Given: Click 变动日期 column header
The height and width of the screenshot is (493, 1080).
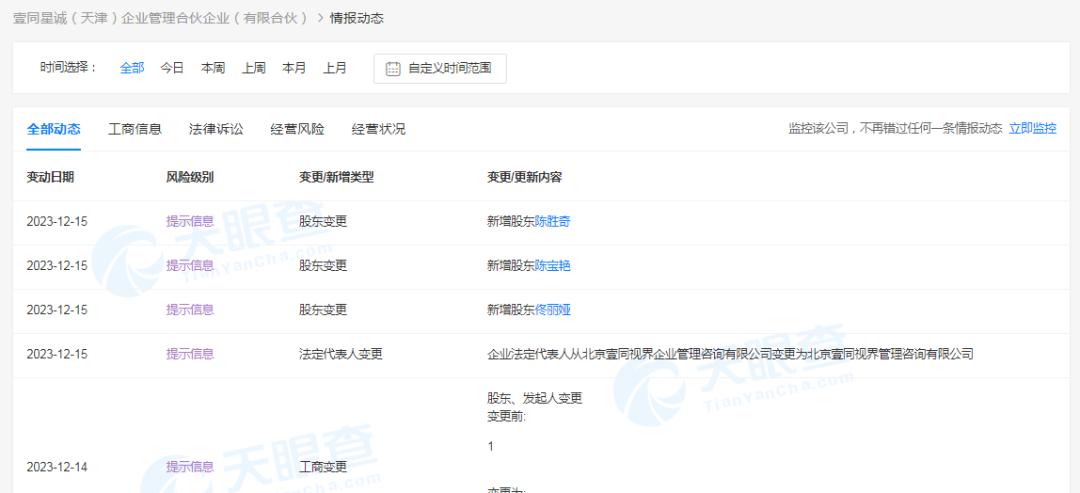Looking at the screenshot, I should pyautogui.click(x=50, y=177).
